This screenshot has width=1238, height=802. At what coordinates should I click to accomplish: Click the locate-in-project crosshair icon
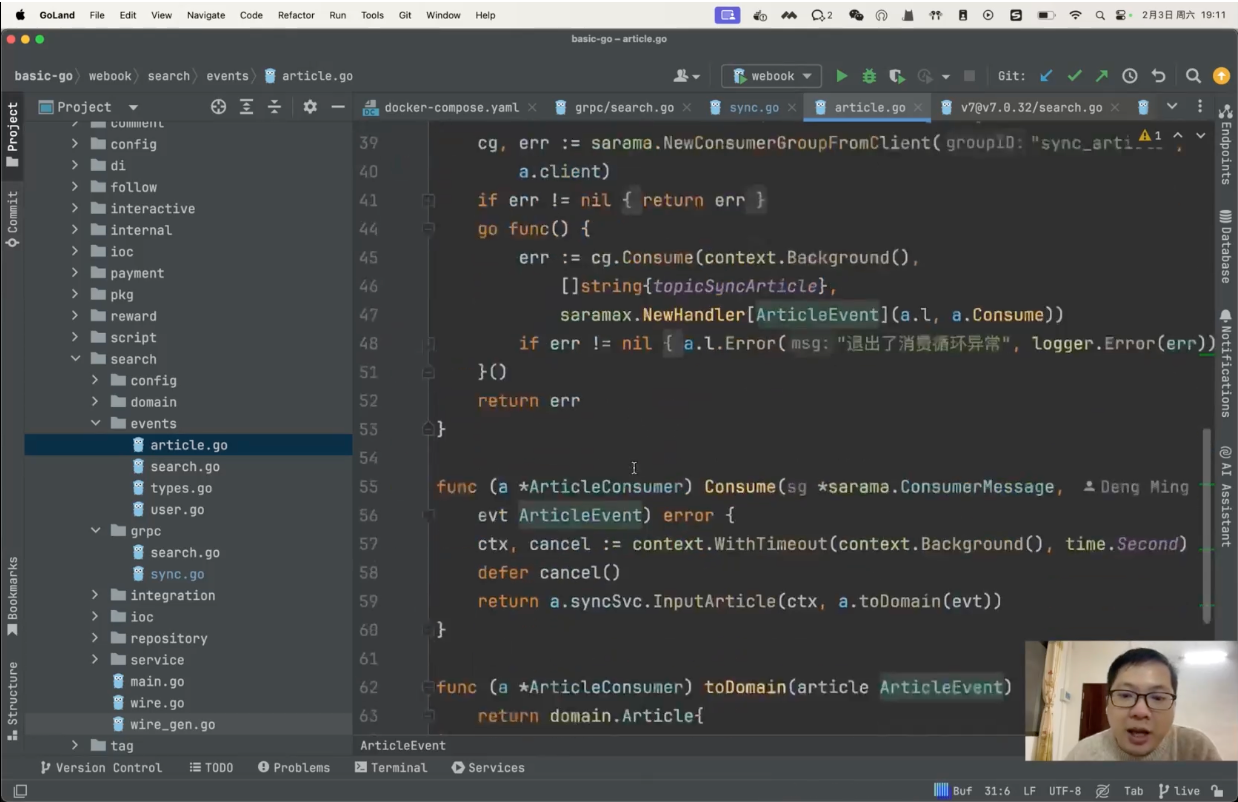coord(218,107)
